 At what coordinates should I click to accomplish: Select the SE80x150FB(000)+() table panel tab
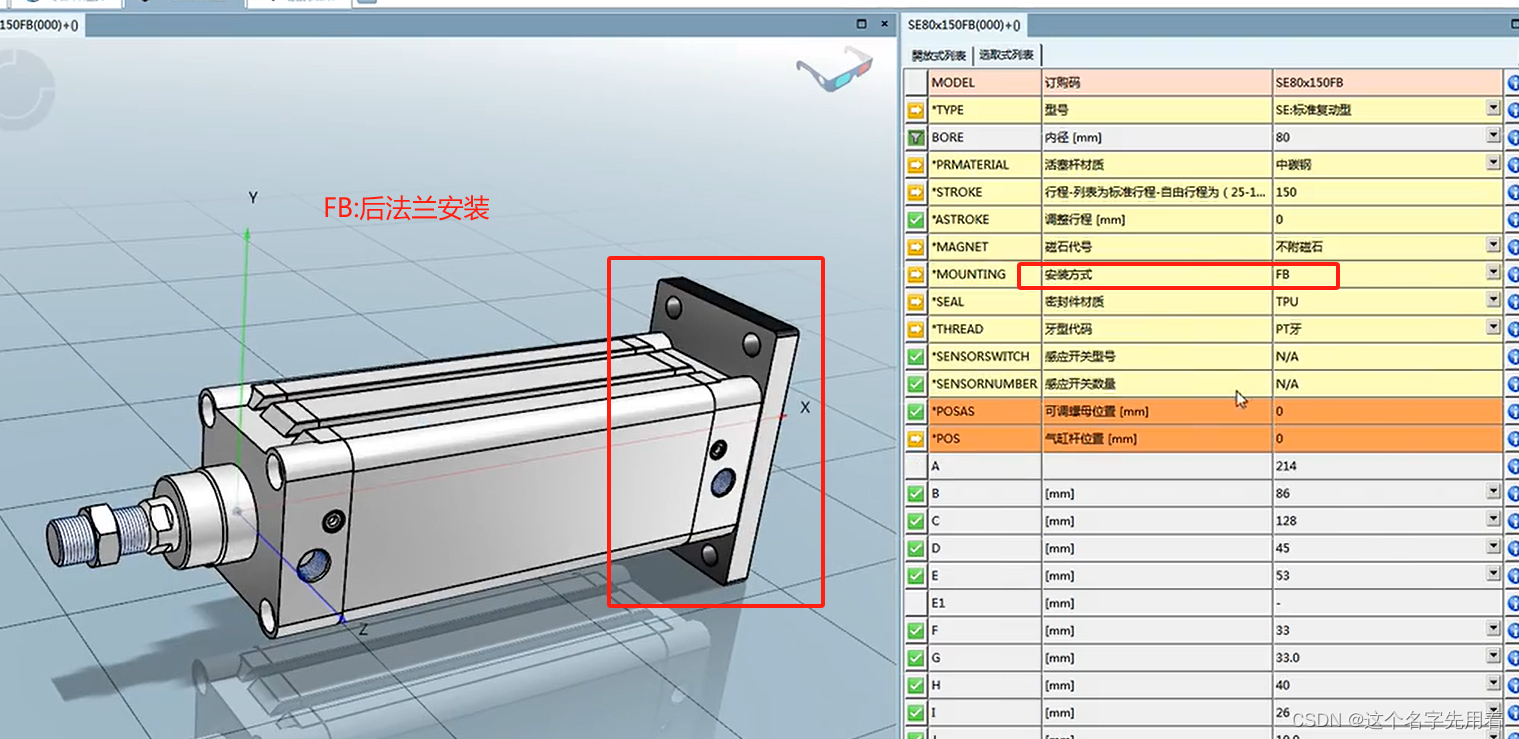(964, 24)
